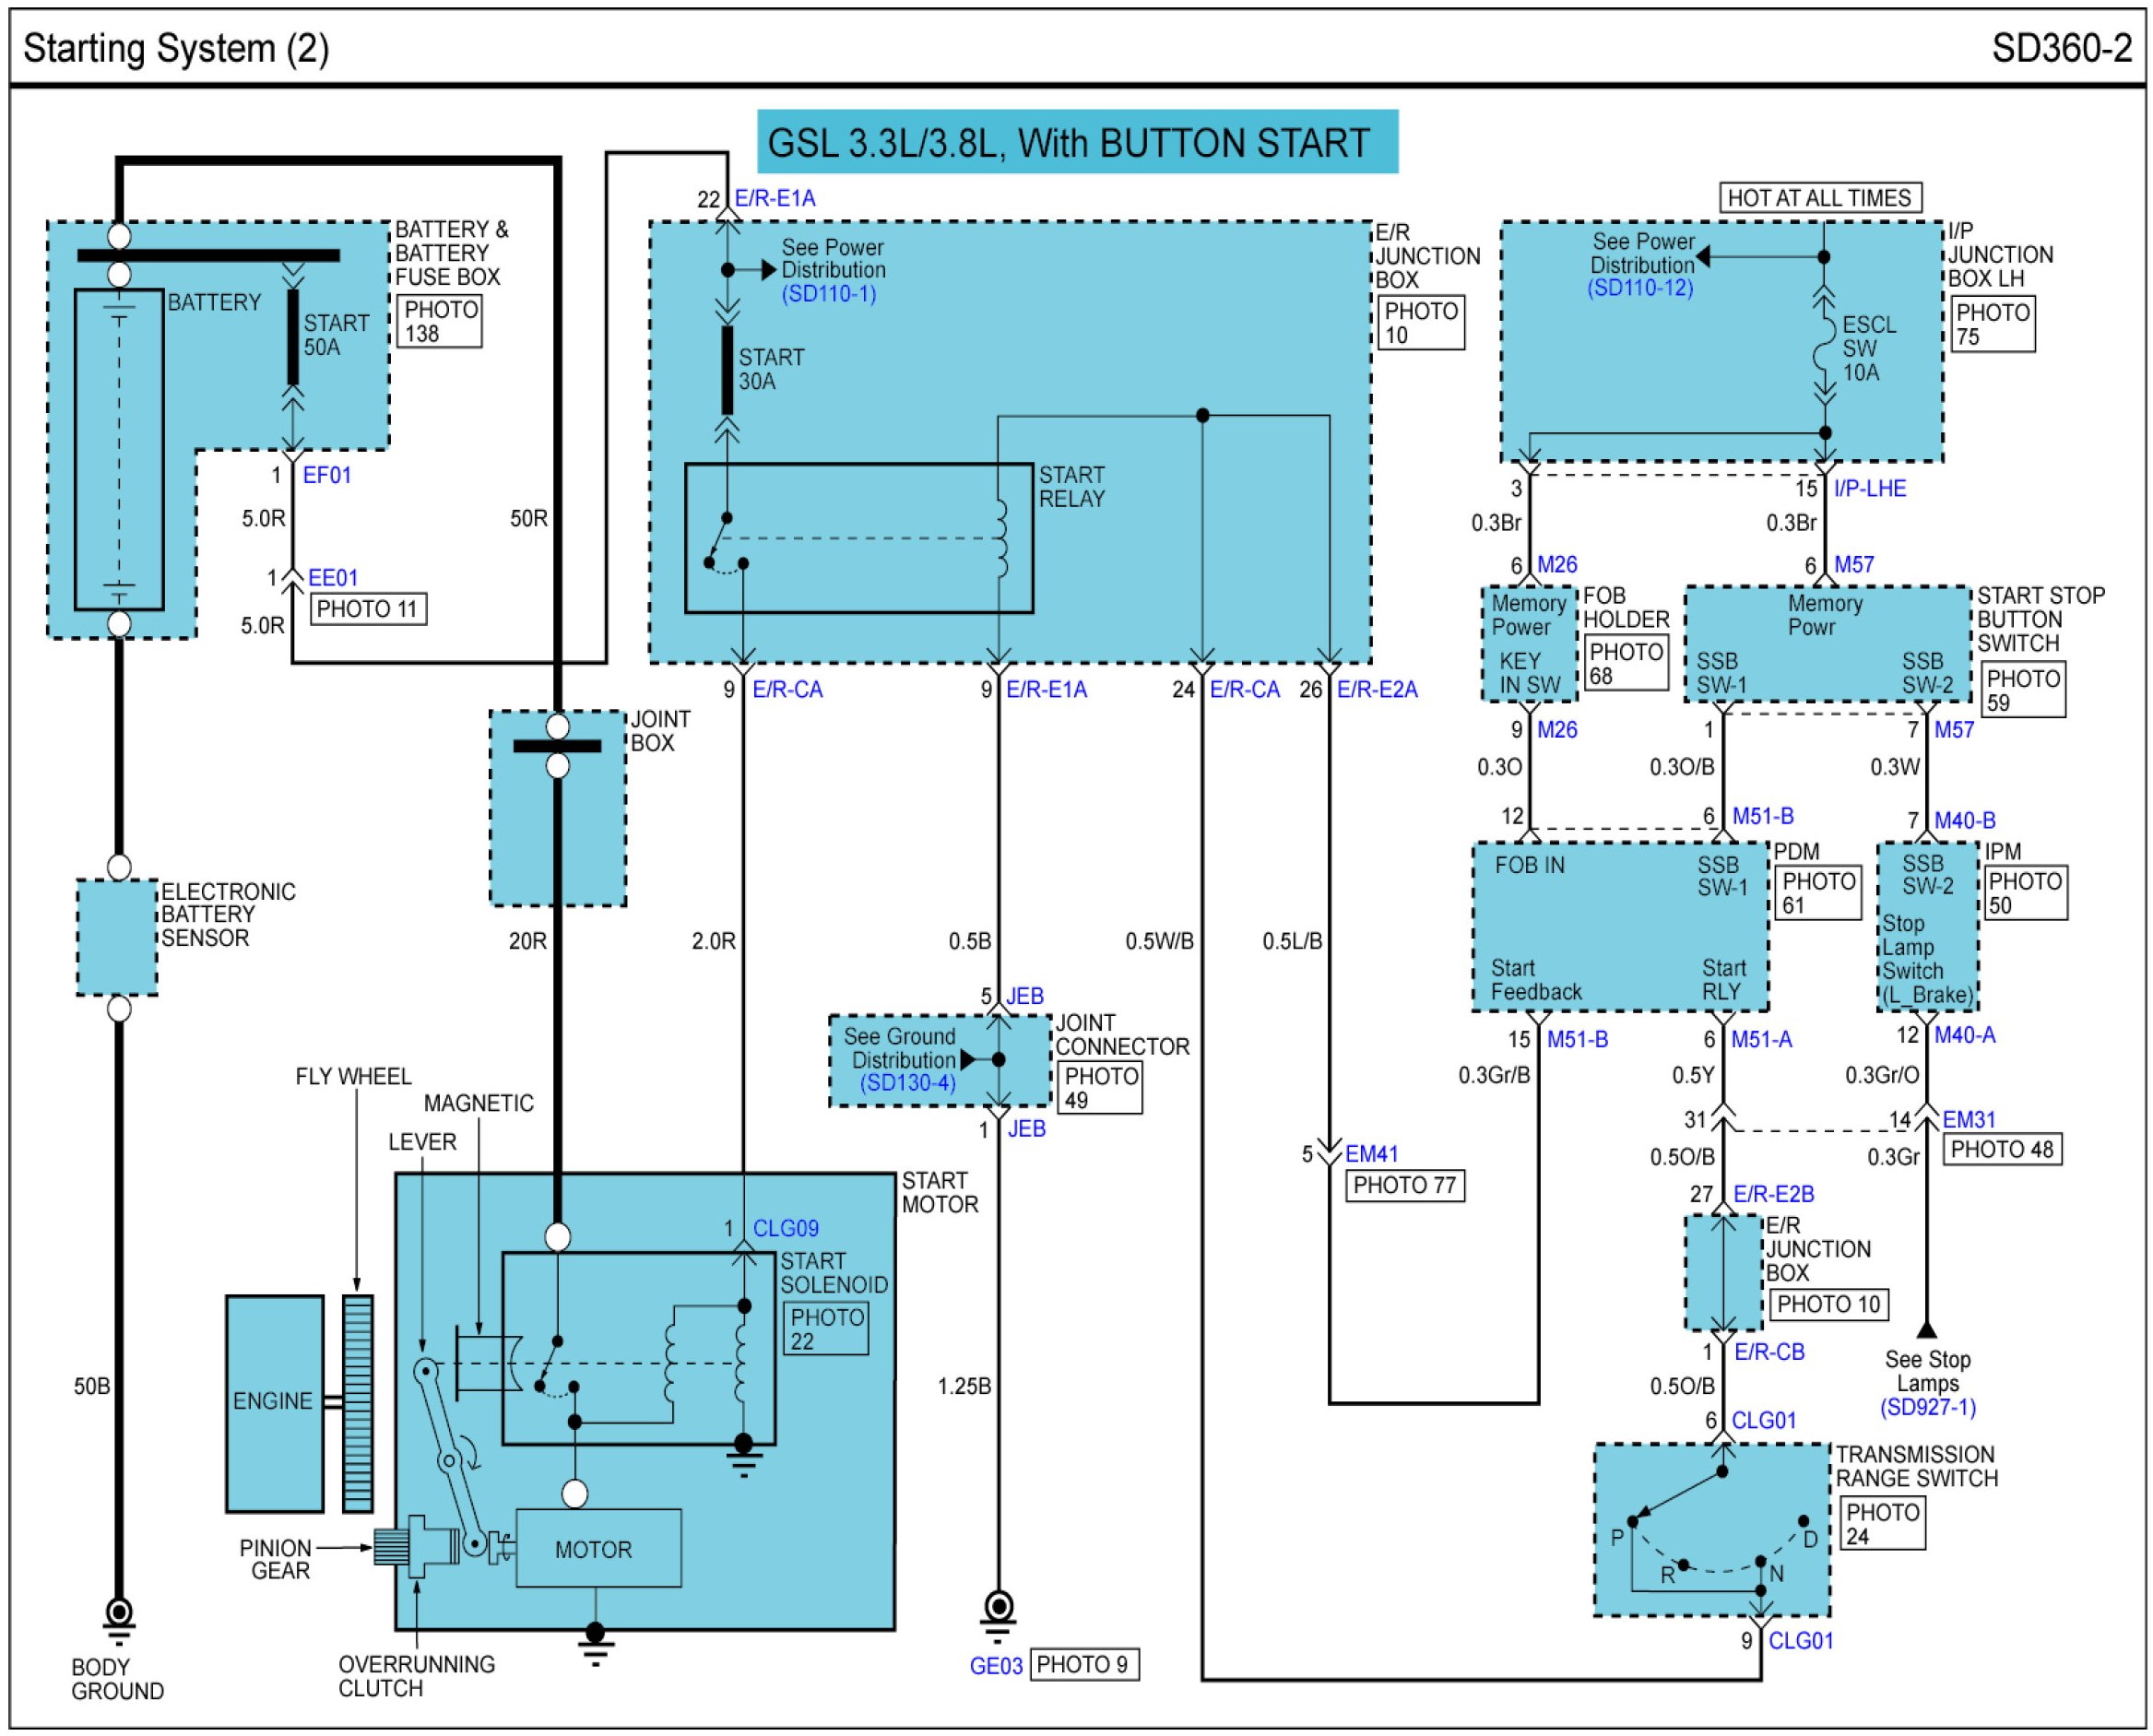The width and height of the screenshot is (2153, 1736).
Task: Click the PHOTO 138 battery fuse box label
Action: [439, 321]
